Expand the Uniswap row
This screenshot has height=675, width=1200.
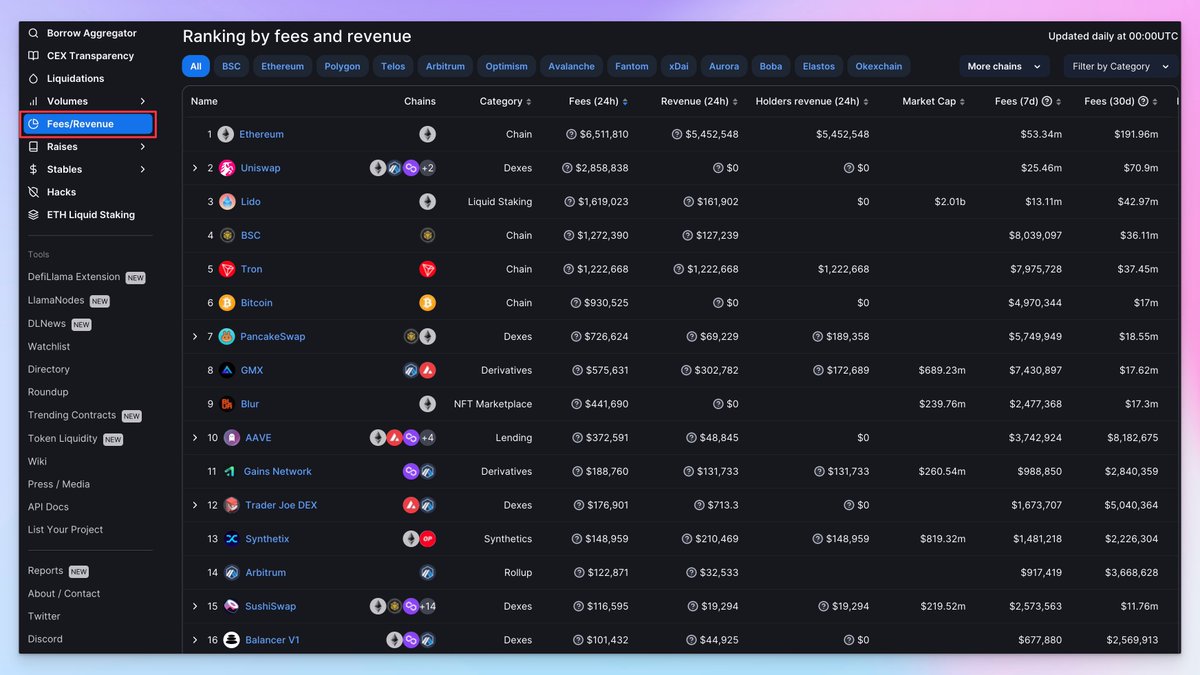[195, 168]
